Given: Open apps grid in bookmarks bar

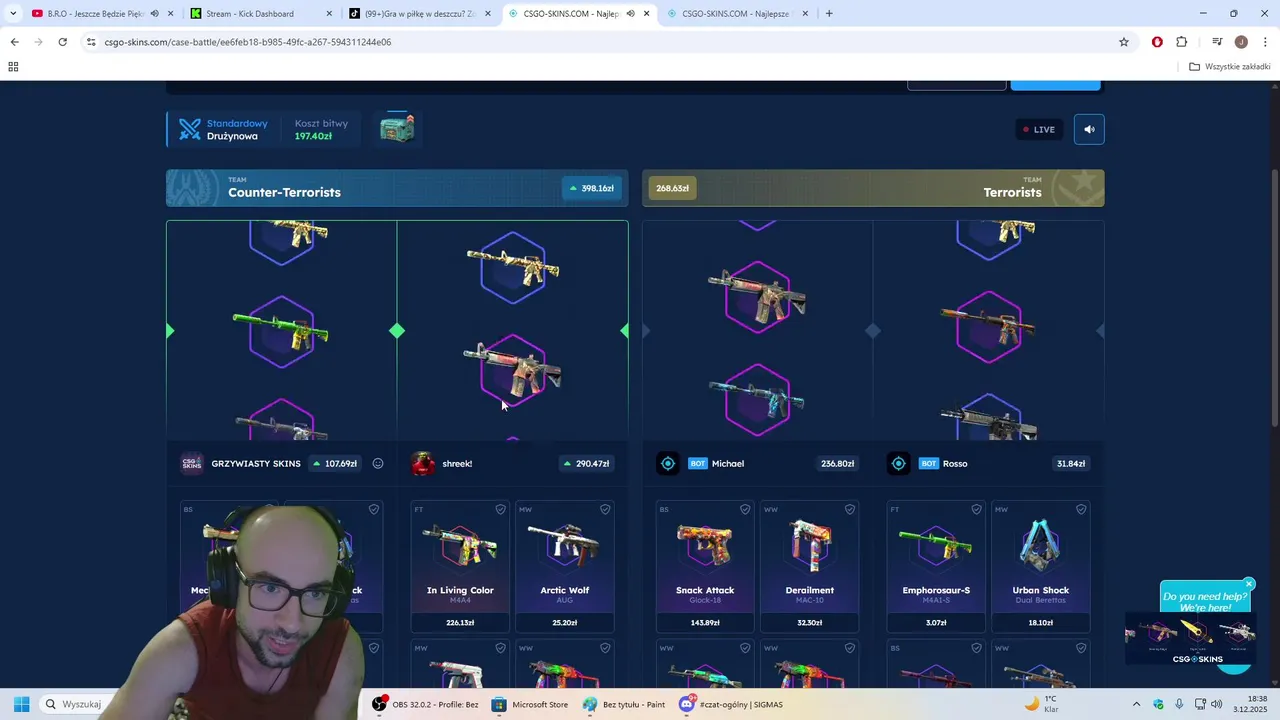Looking at the screenshot, I should point(13,67).
